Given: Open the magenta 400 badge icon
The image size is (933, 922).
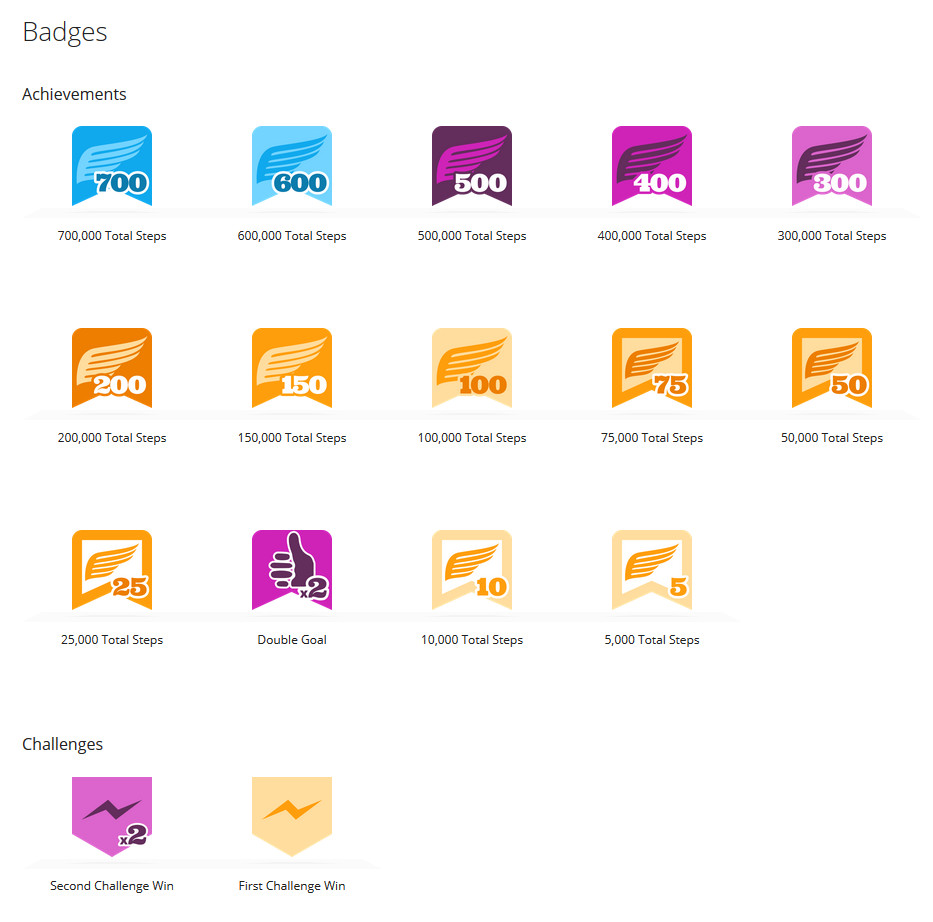Looking at the screenshot, I should point(652,166).
